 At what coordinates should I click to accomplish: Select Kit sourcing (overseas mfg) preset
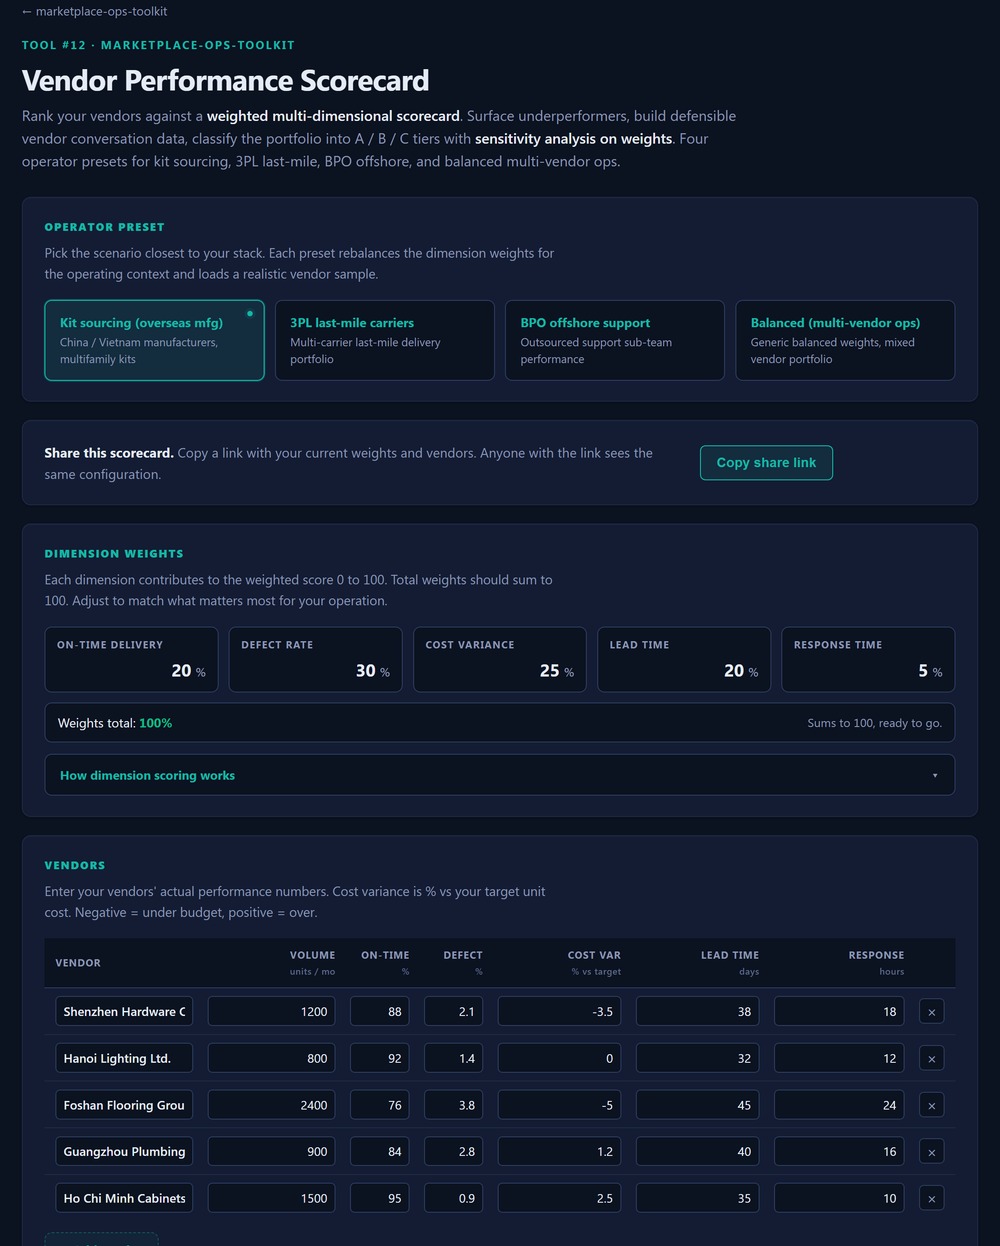click(154, 340)
